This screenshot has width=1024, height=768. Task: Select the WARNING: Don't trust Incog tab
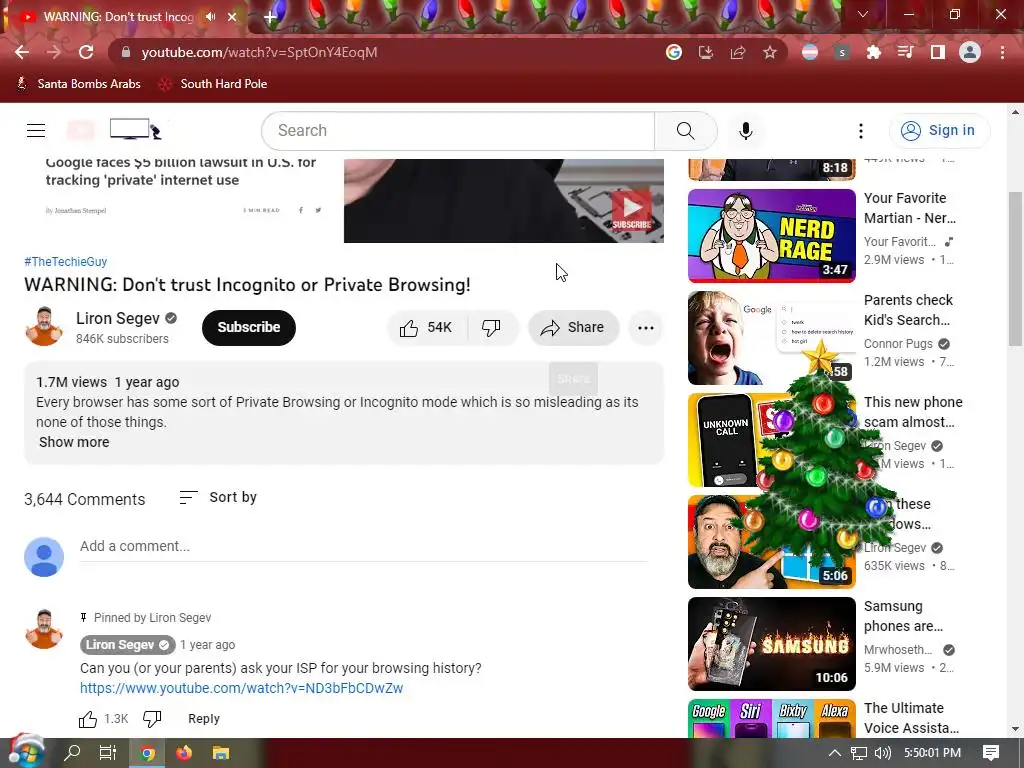point(118,17)
